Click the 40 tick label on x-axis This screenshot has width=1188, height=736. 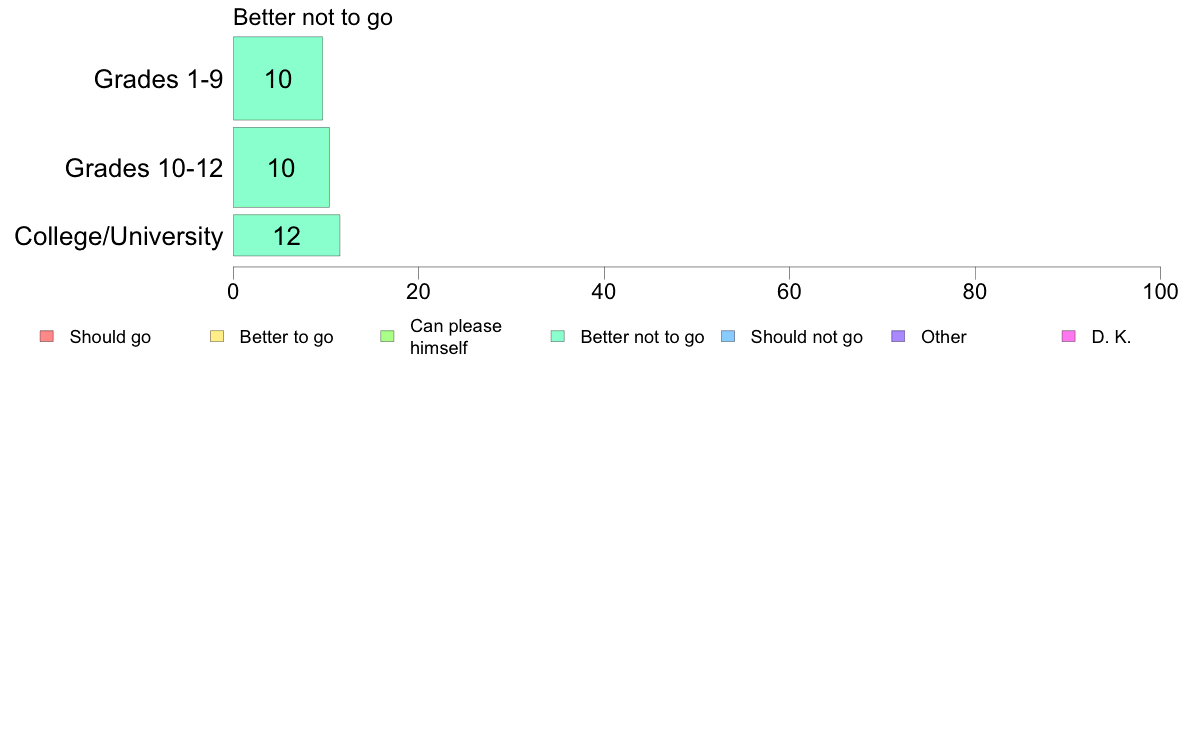pos(604,292)
